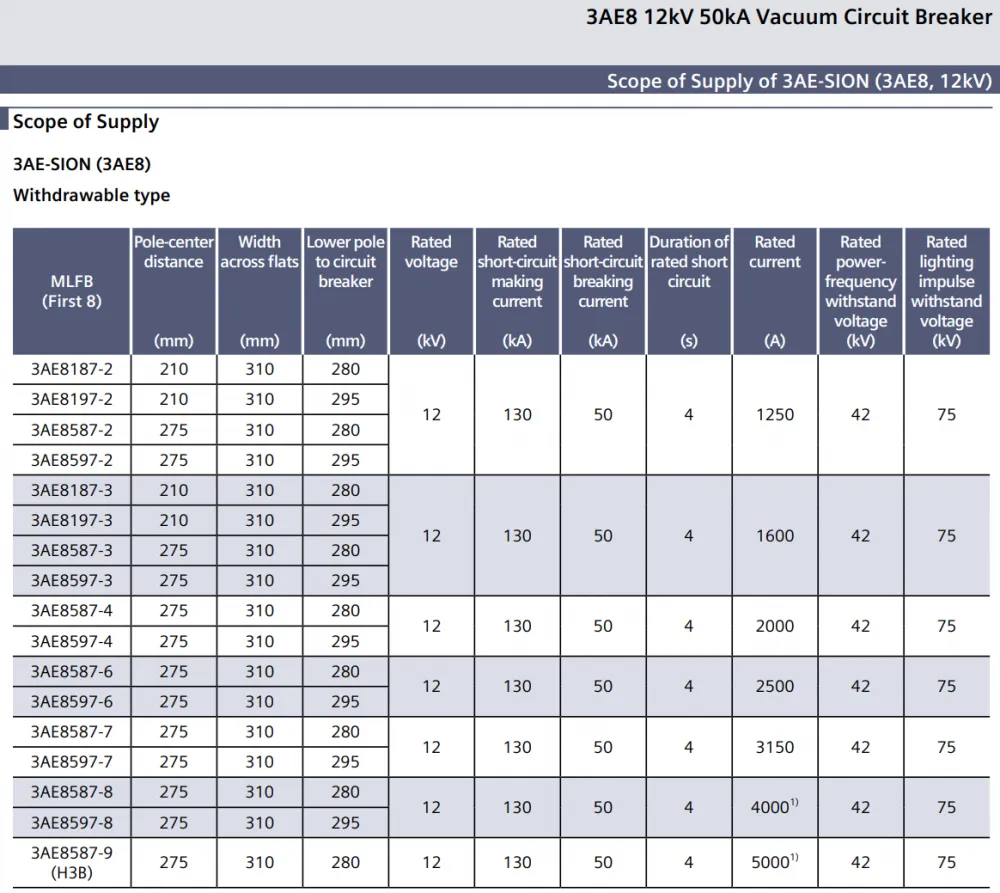Click rated current value '4000' with footnote
The image size is (1000, 893).
coord(775,807)
